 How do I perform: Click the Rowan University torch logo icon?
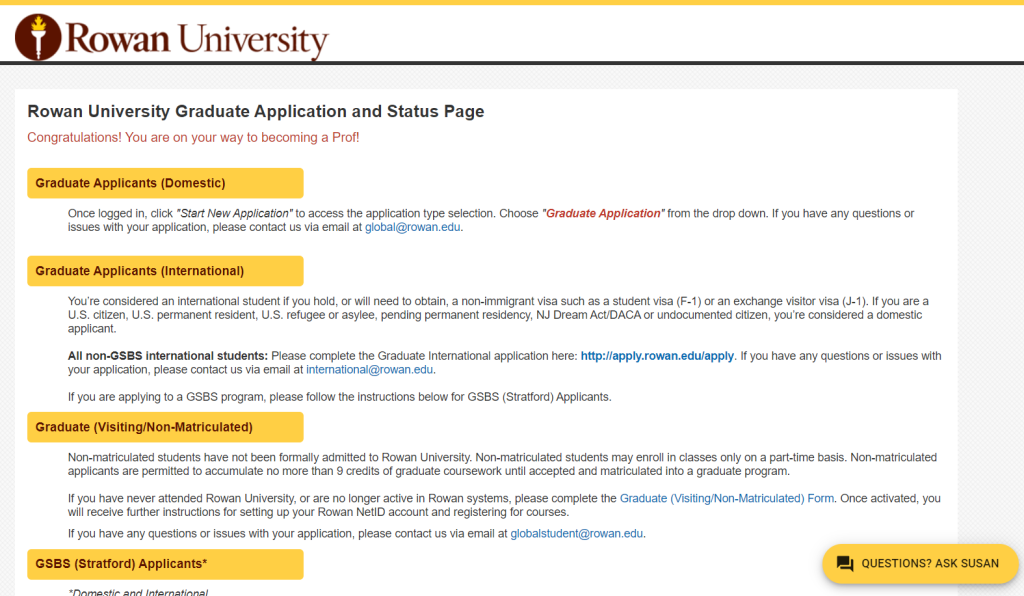39,36
